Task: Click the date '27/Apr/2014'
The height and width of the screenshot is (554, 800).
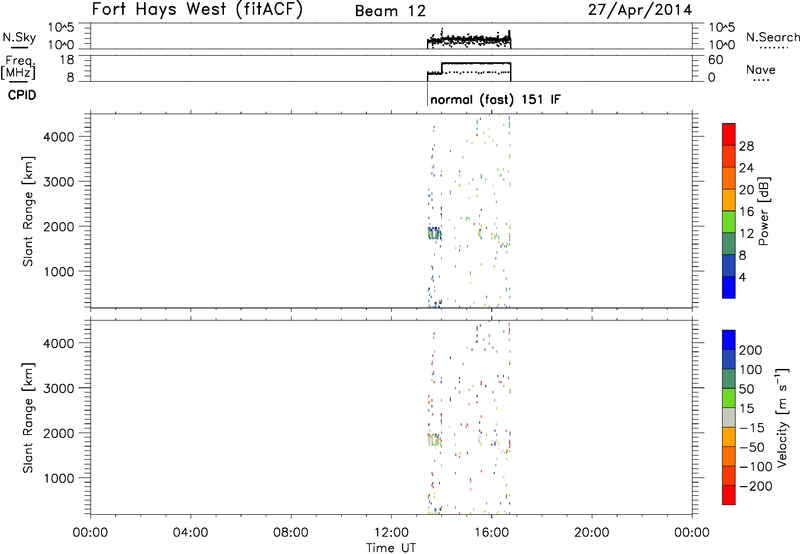Action: [640, 10]
